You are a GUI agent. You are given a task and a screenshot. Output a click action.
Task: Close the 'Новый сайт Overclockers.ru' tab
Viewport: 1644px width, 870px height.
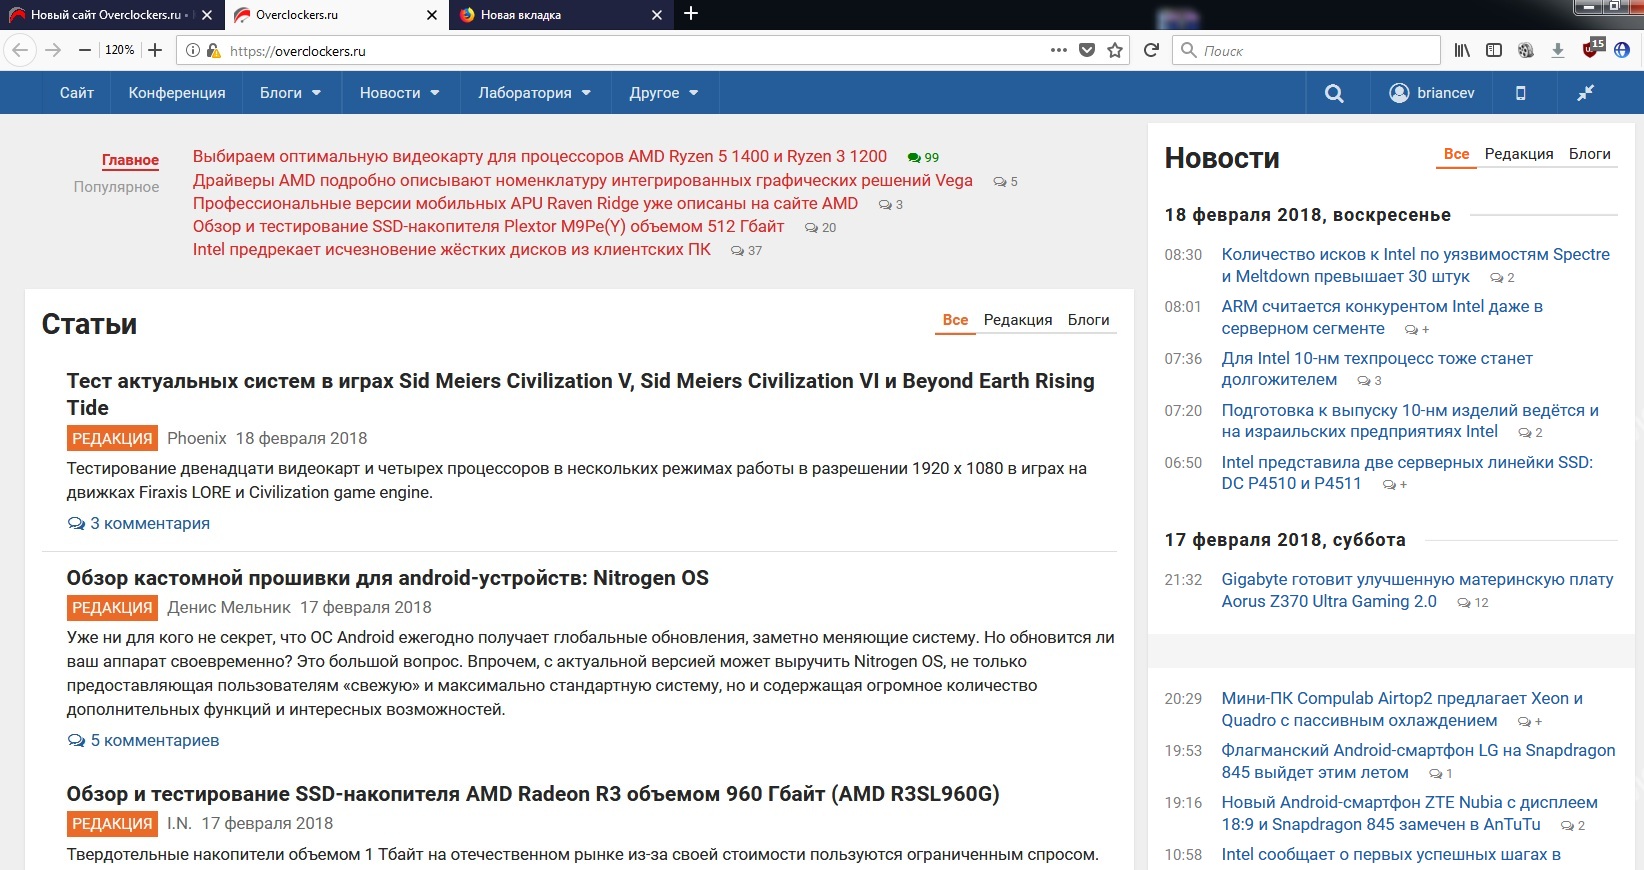[207, 15]
